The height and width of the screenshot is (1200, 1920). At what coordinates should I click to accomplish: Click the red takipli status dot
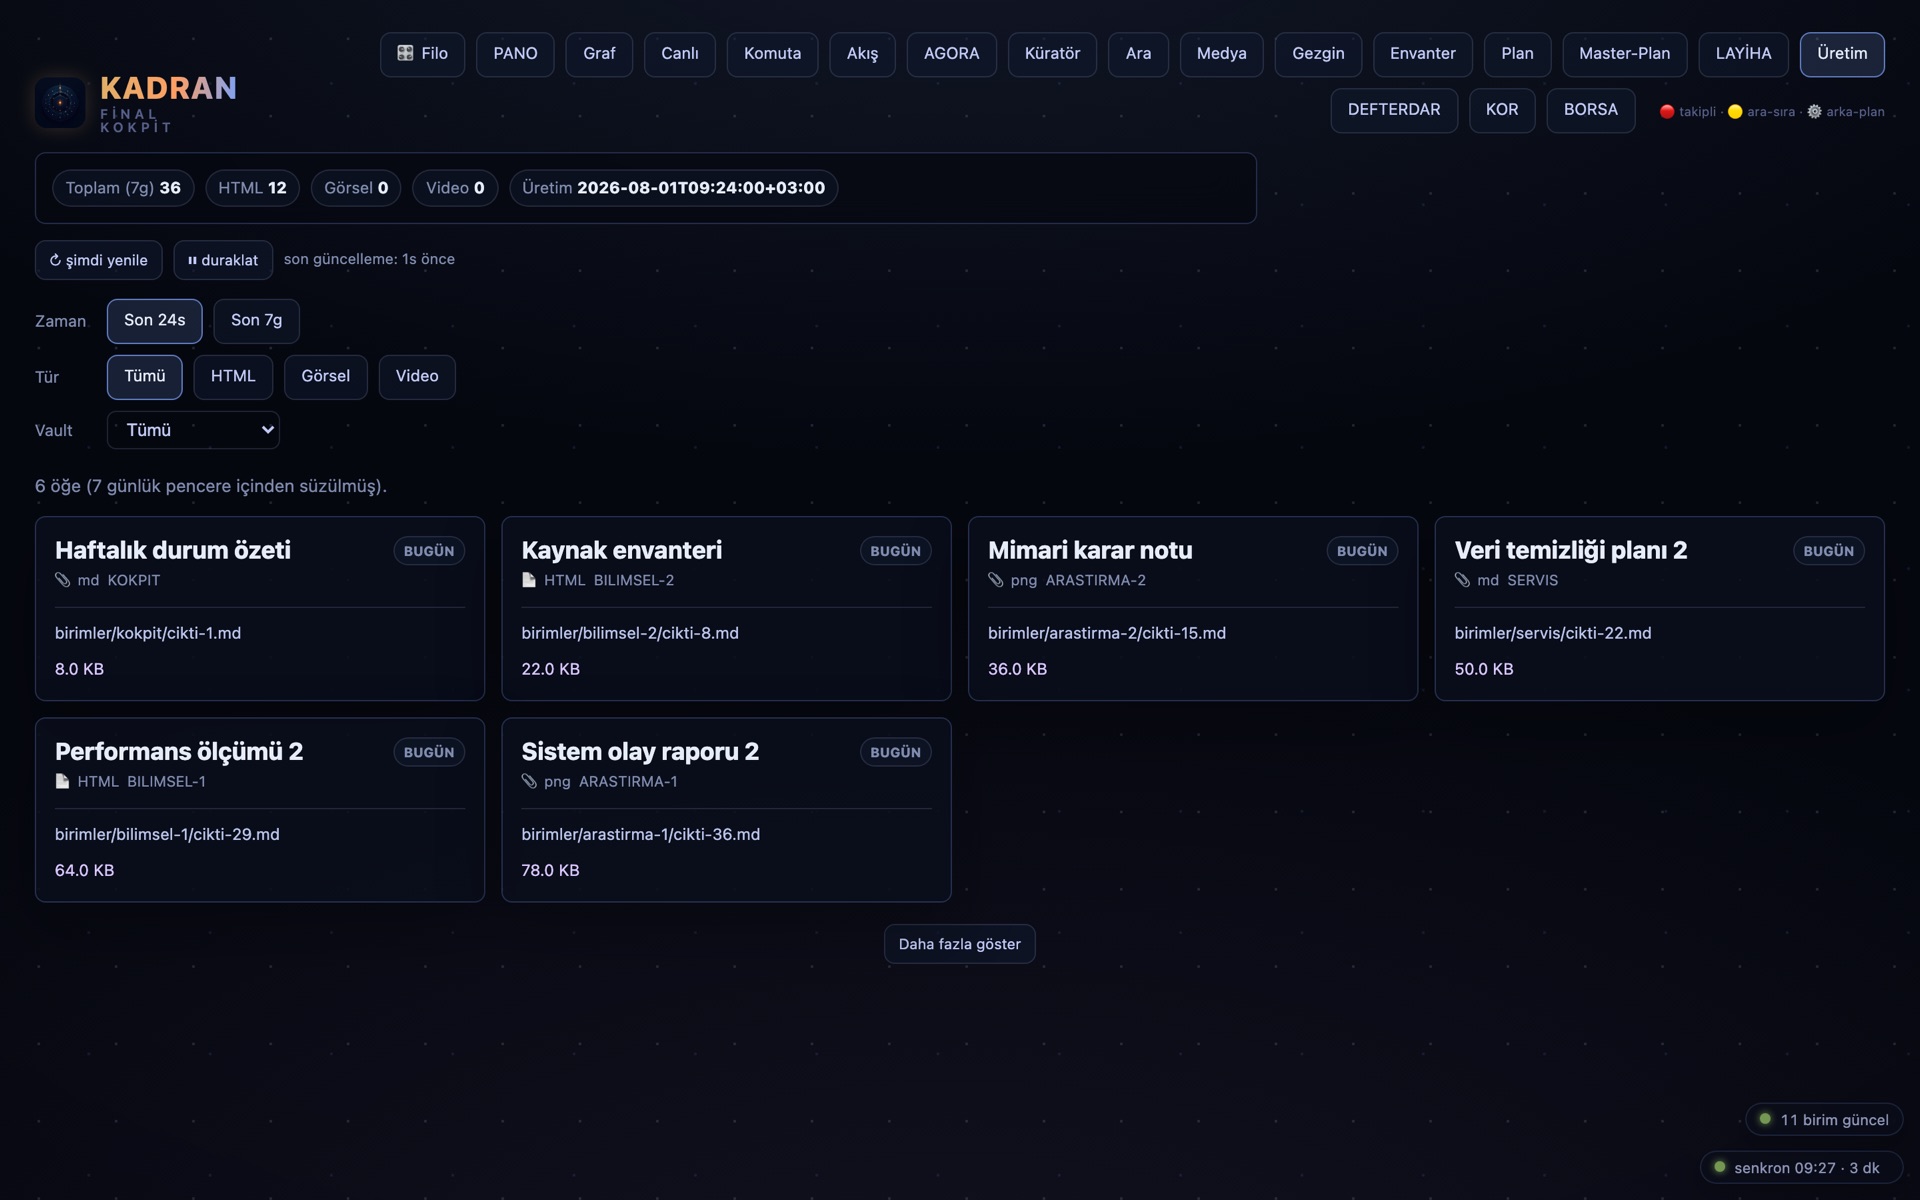[1667, 112]
